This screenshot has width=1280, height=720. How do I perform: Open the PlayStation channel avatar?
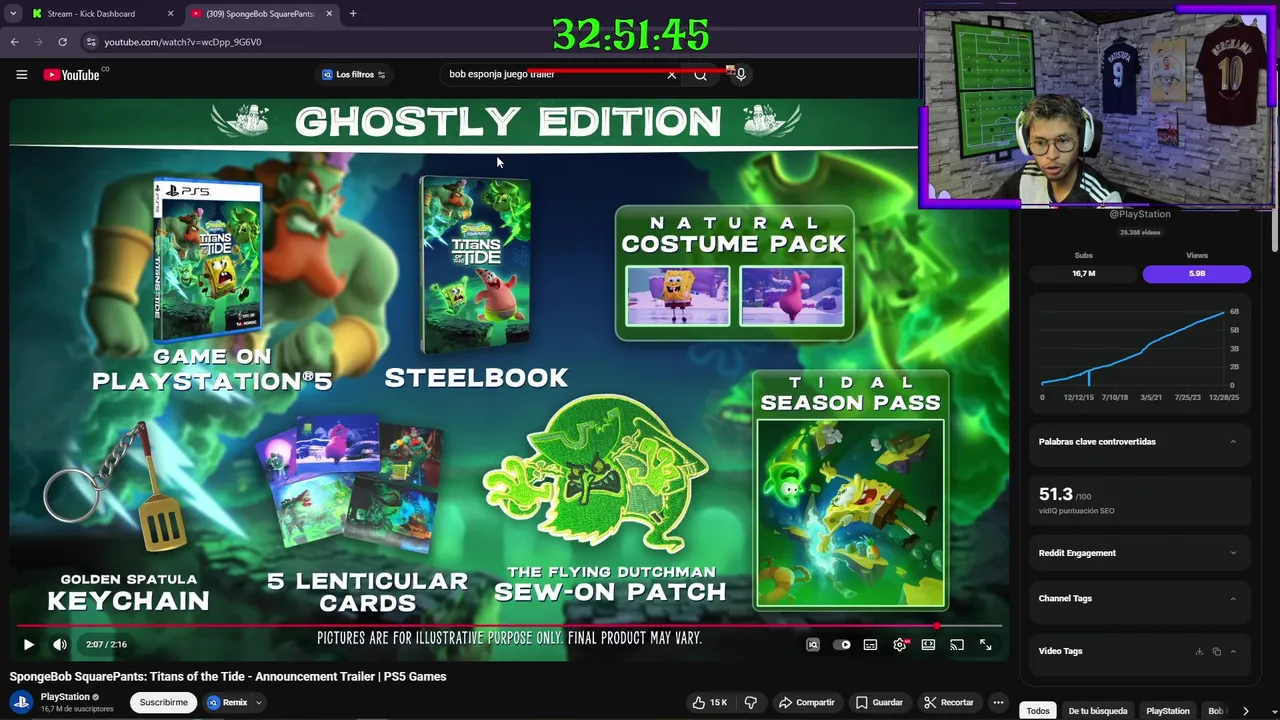(x=21, y=702)
